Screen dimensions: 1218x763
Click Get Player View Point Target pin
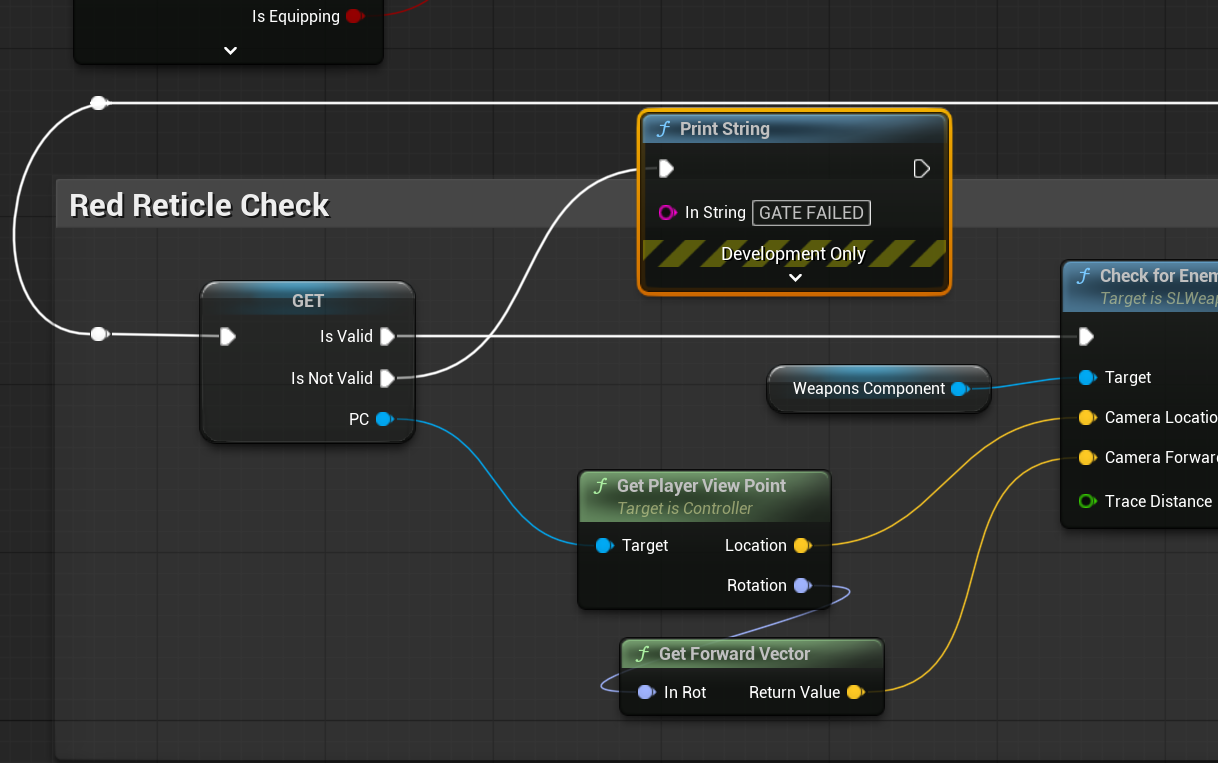[603, 545]
